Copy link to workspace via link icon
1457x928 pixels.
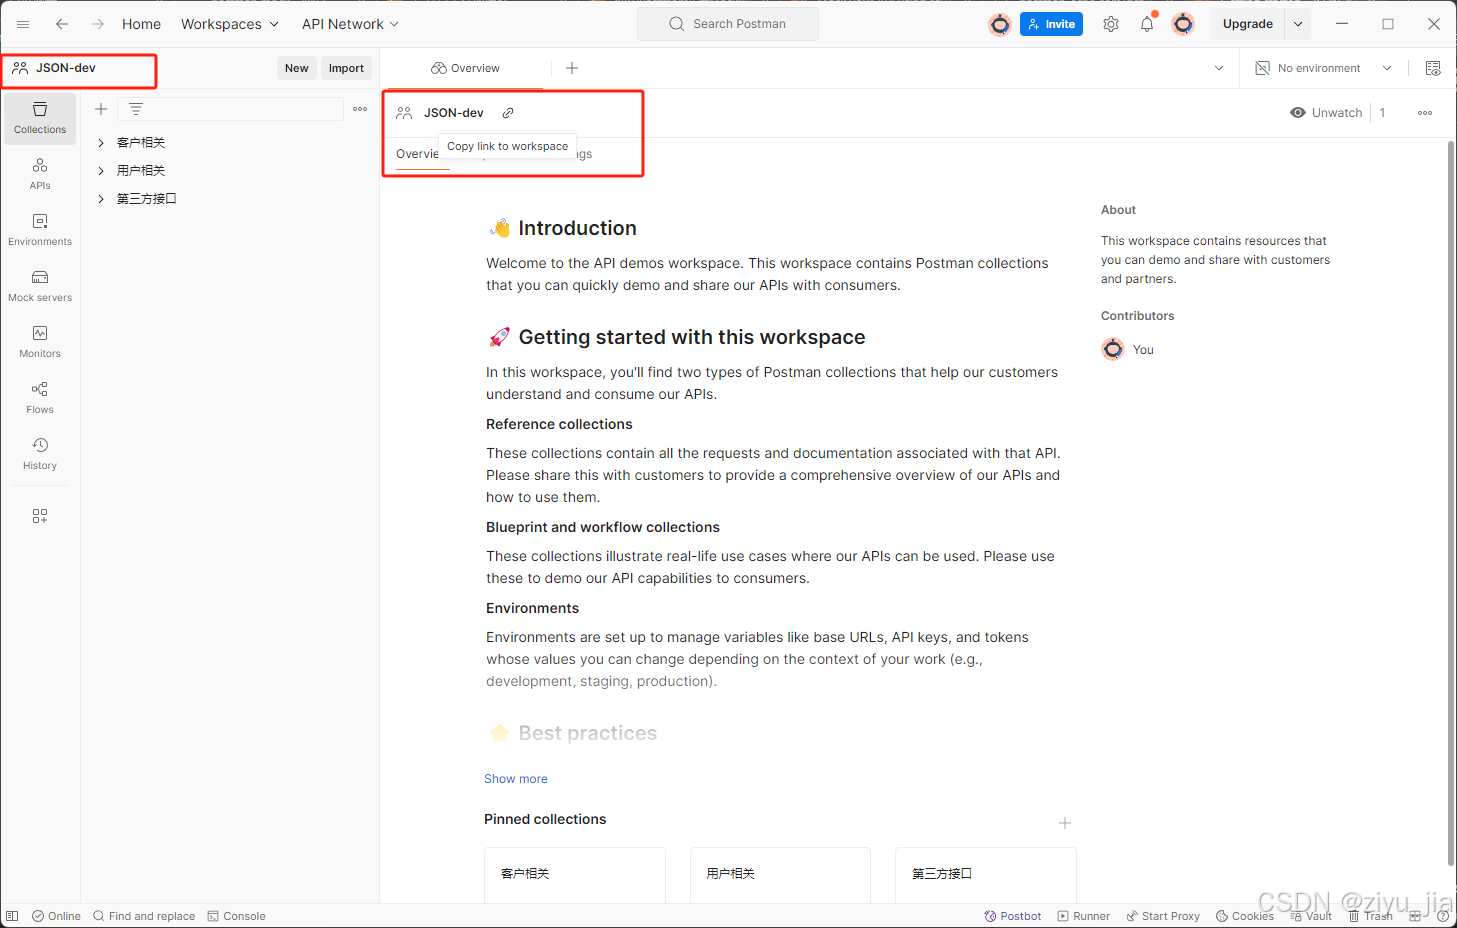point(508,113)
